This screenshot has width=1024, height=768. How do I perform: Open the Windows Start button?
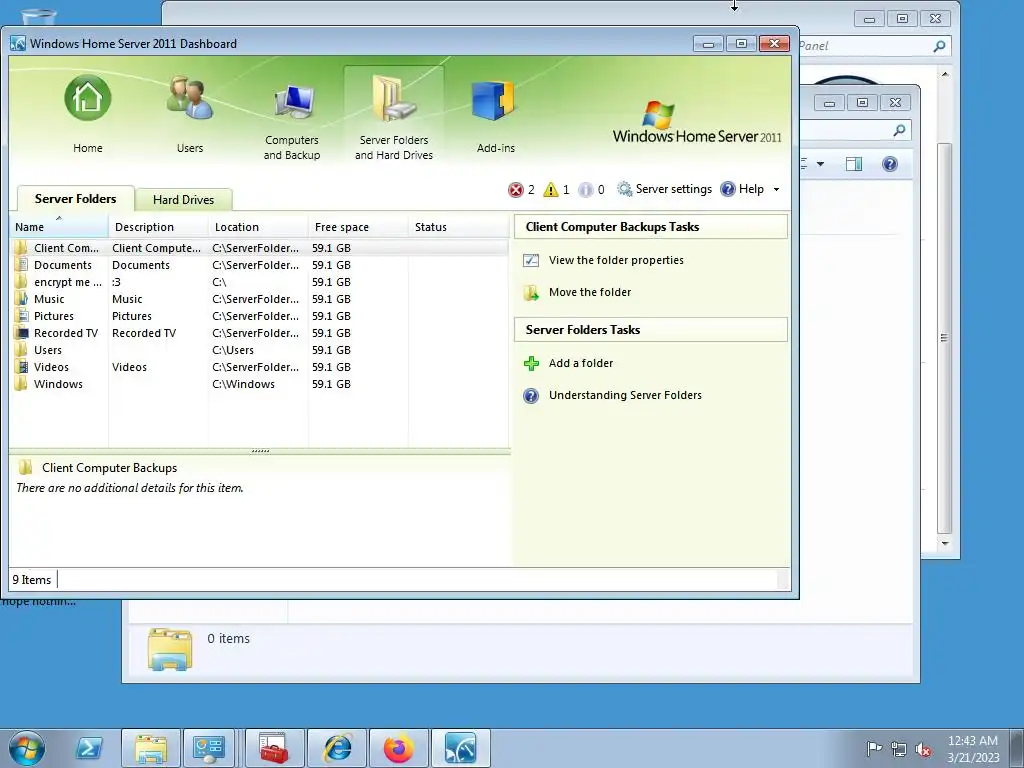click(27, 748)
